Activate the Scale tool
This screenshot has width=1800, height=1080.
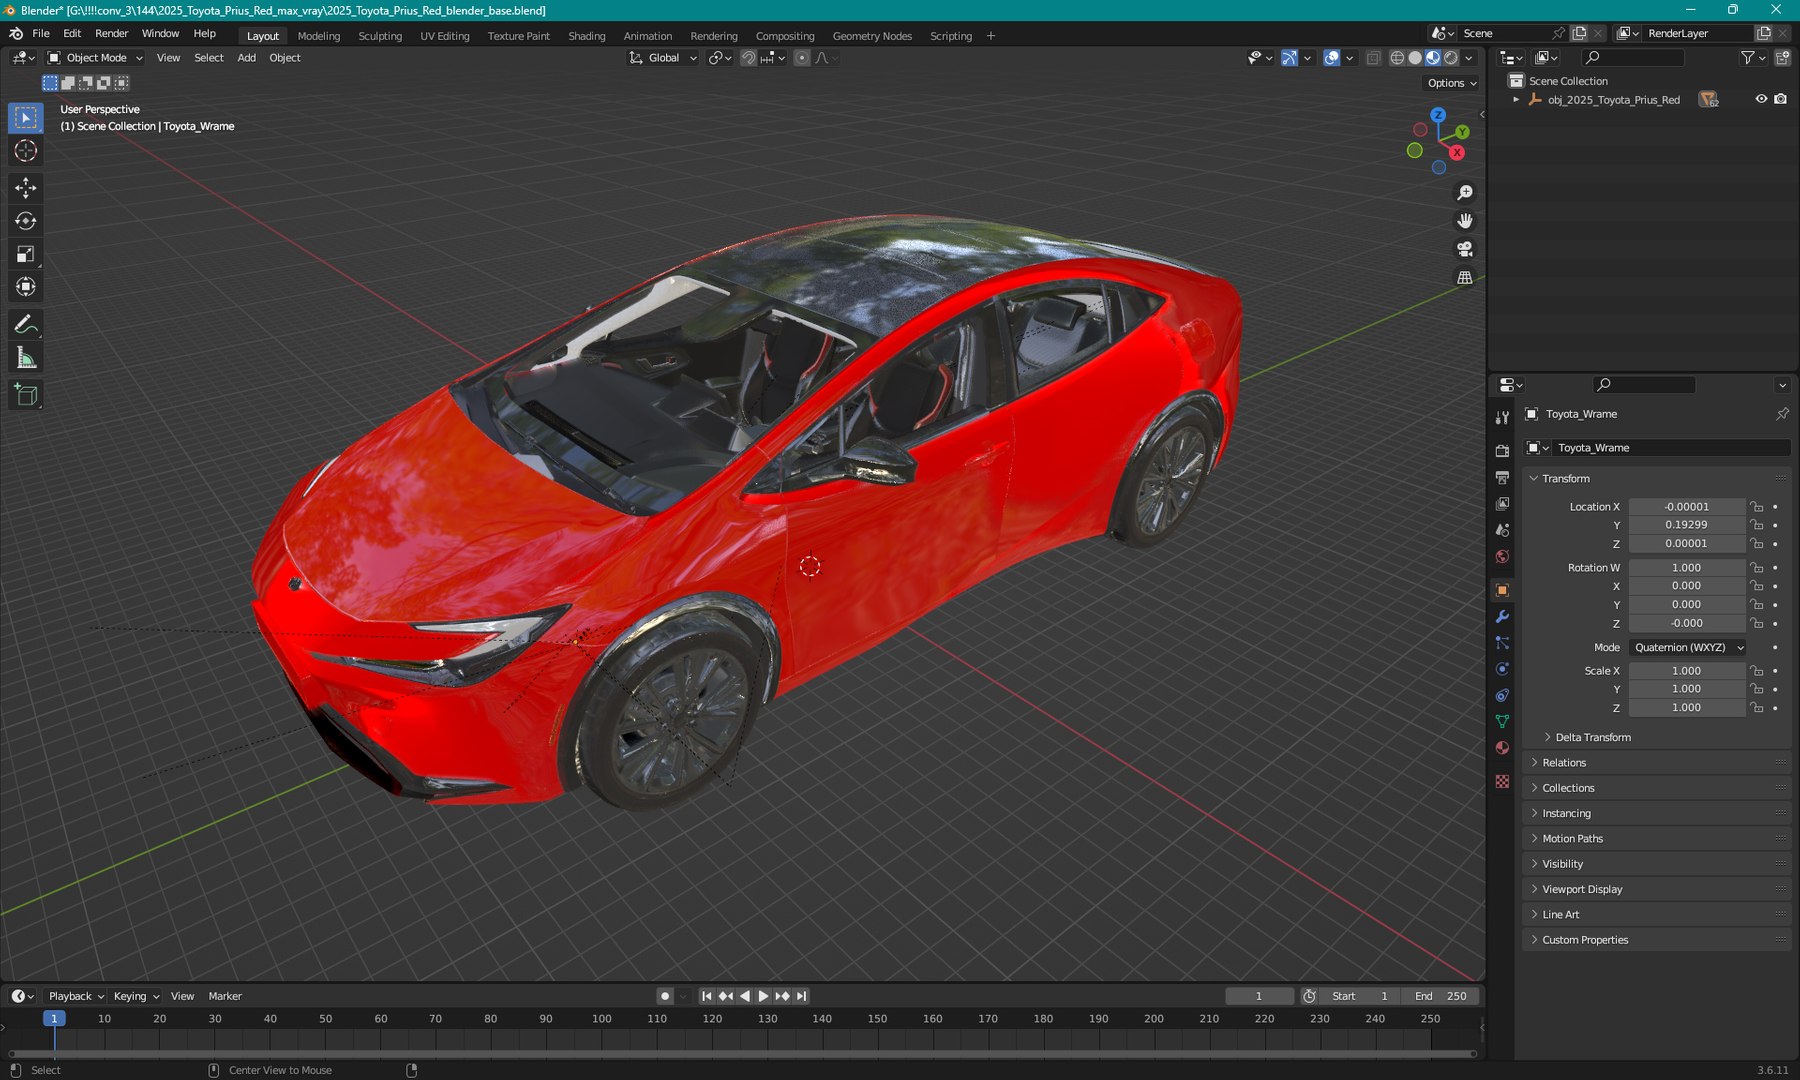(x=26, y=254)
